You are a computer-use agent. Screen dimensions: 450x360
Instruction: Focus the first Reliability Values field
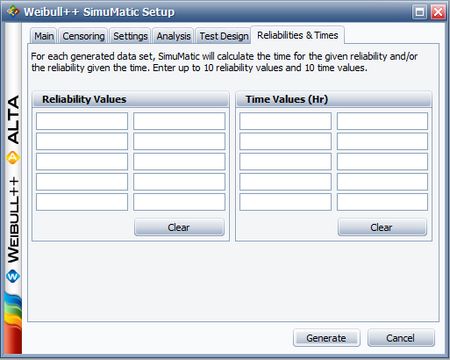coord(82,121)
